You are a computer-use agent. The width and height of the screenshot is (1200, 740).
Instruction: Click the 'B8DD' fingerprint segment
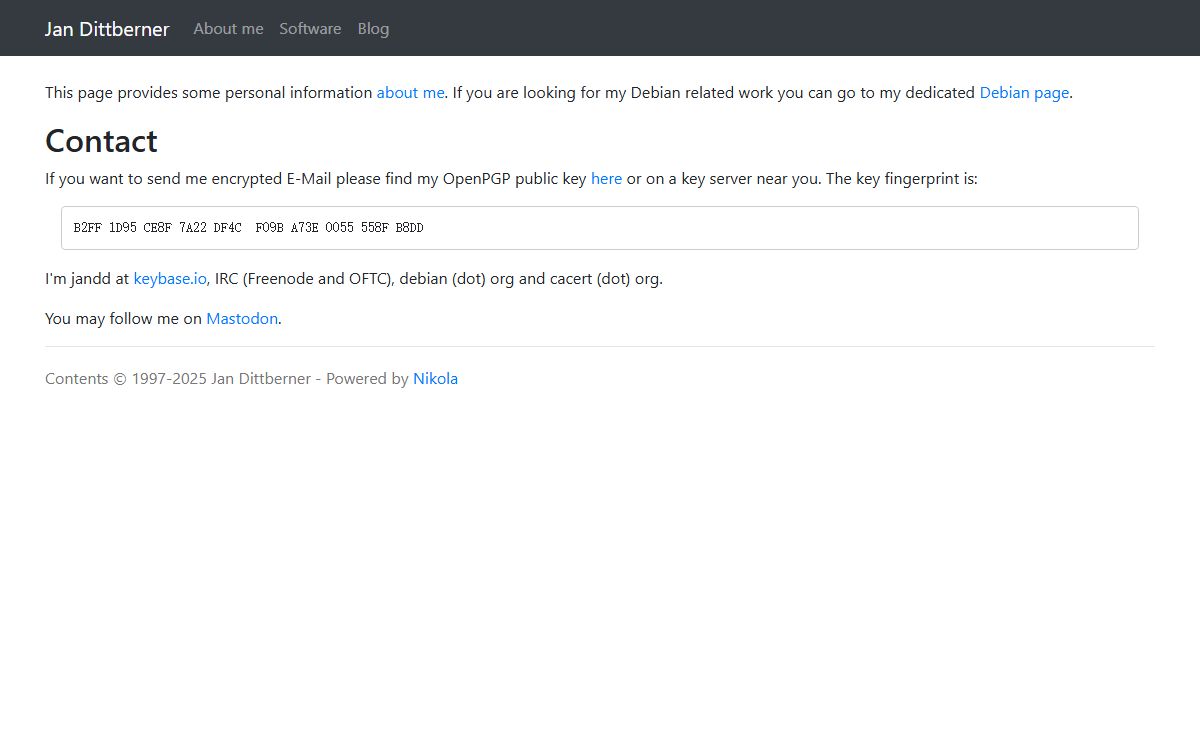tap(409, 228)
